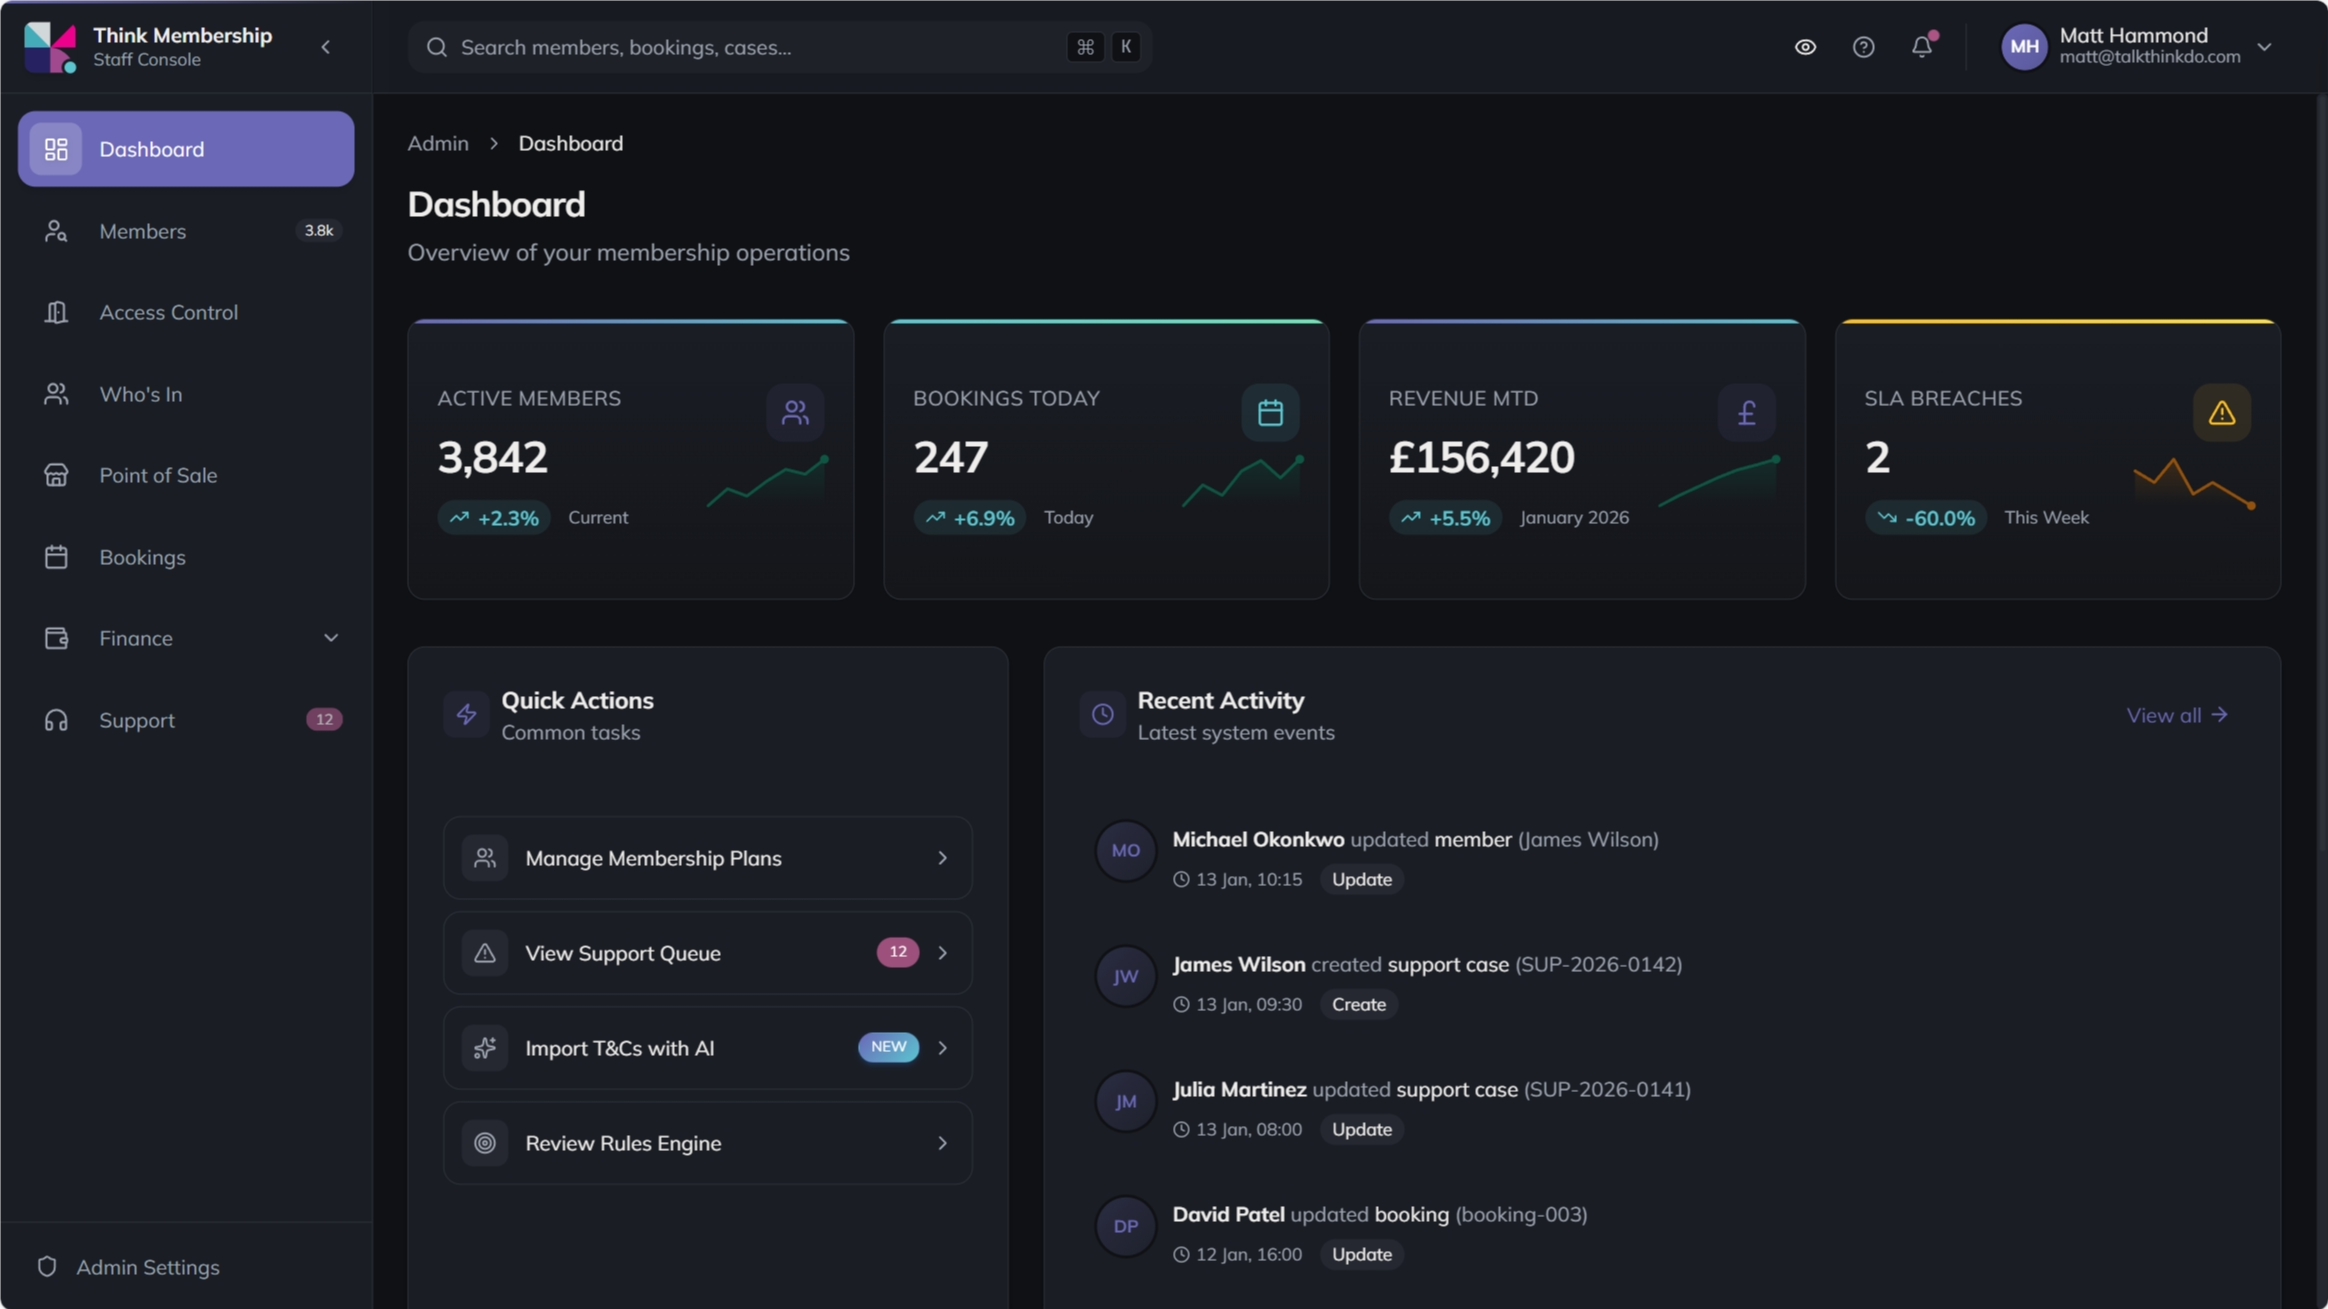2328x1309 pixels.
Task: Open Bookings in the sidebar
Action: pyautogui.click(x=186, y=557)
